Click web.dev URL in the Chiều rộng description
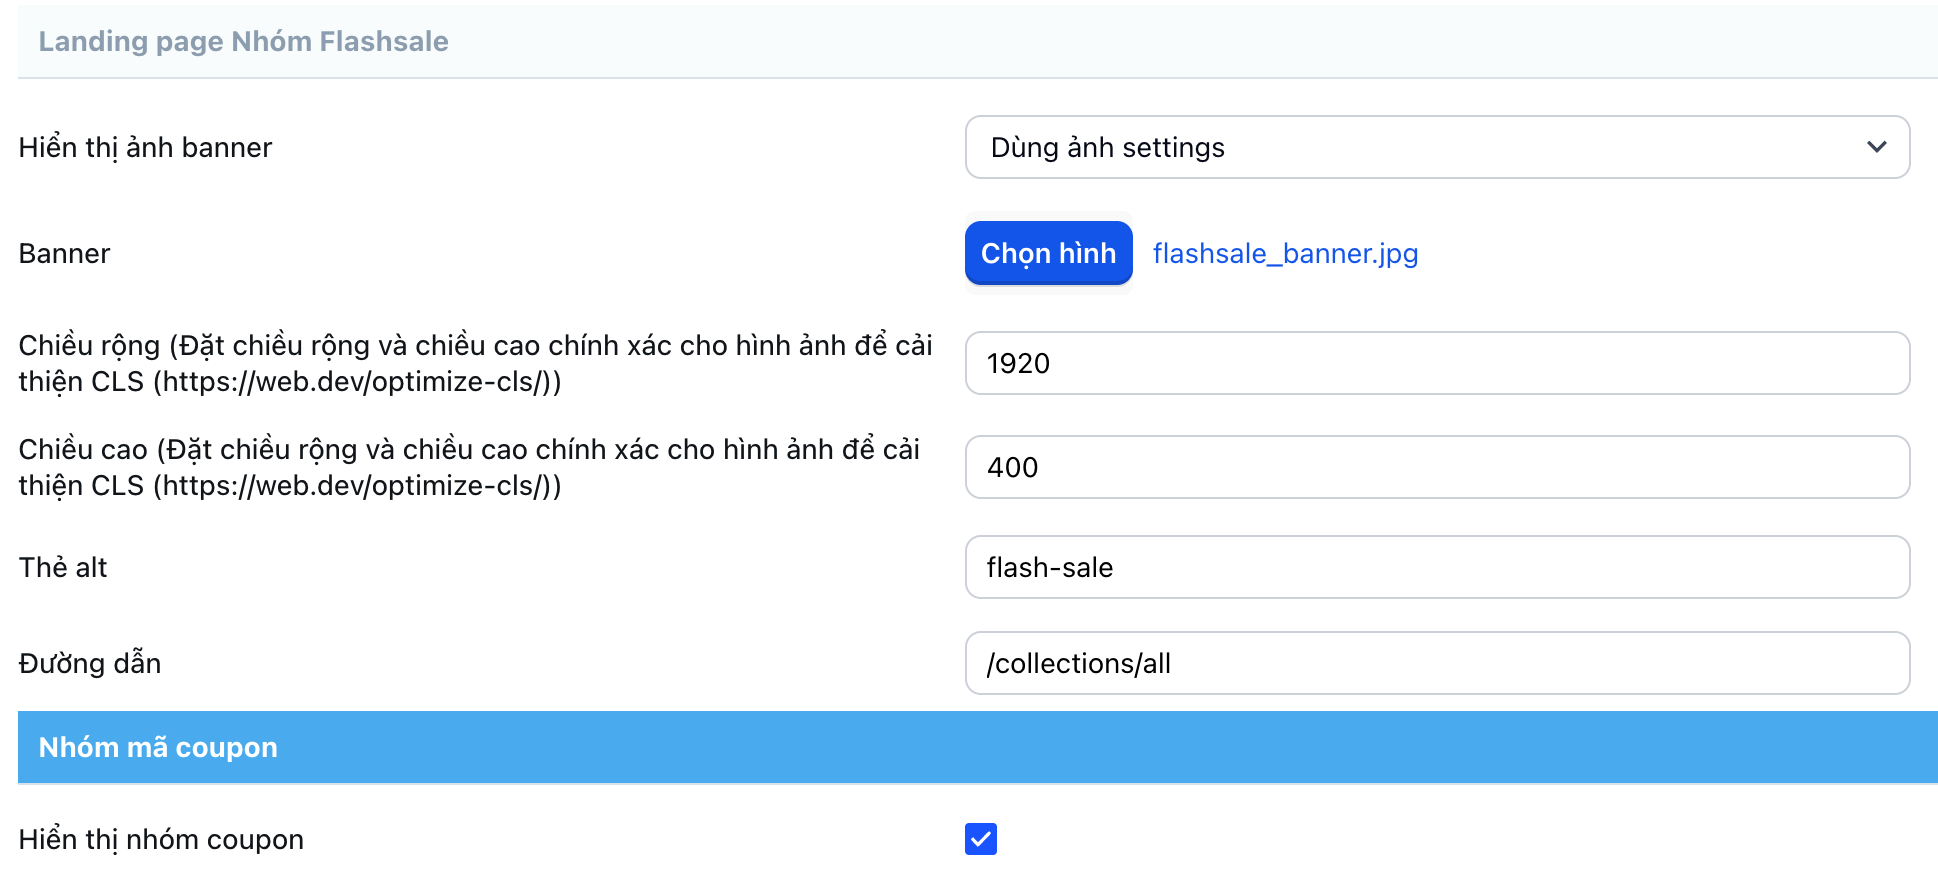This screenshot has width=1938, height=884. (355, 382)
